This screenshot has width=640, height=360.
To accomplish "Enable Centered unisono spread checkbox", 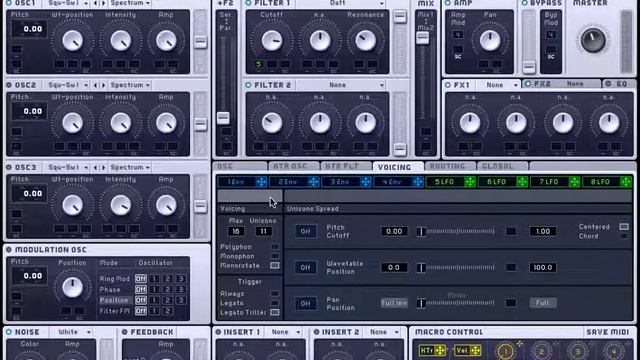I will (624, 227).
